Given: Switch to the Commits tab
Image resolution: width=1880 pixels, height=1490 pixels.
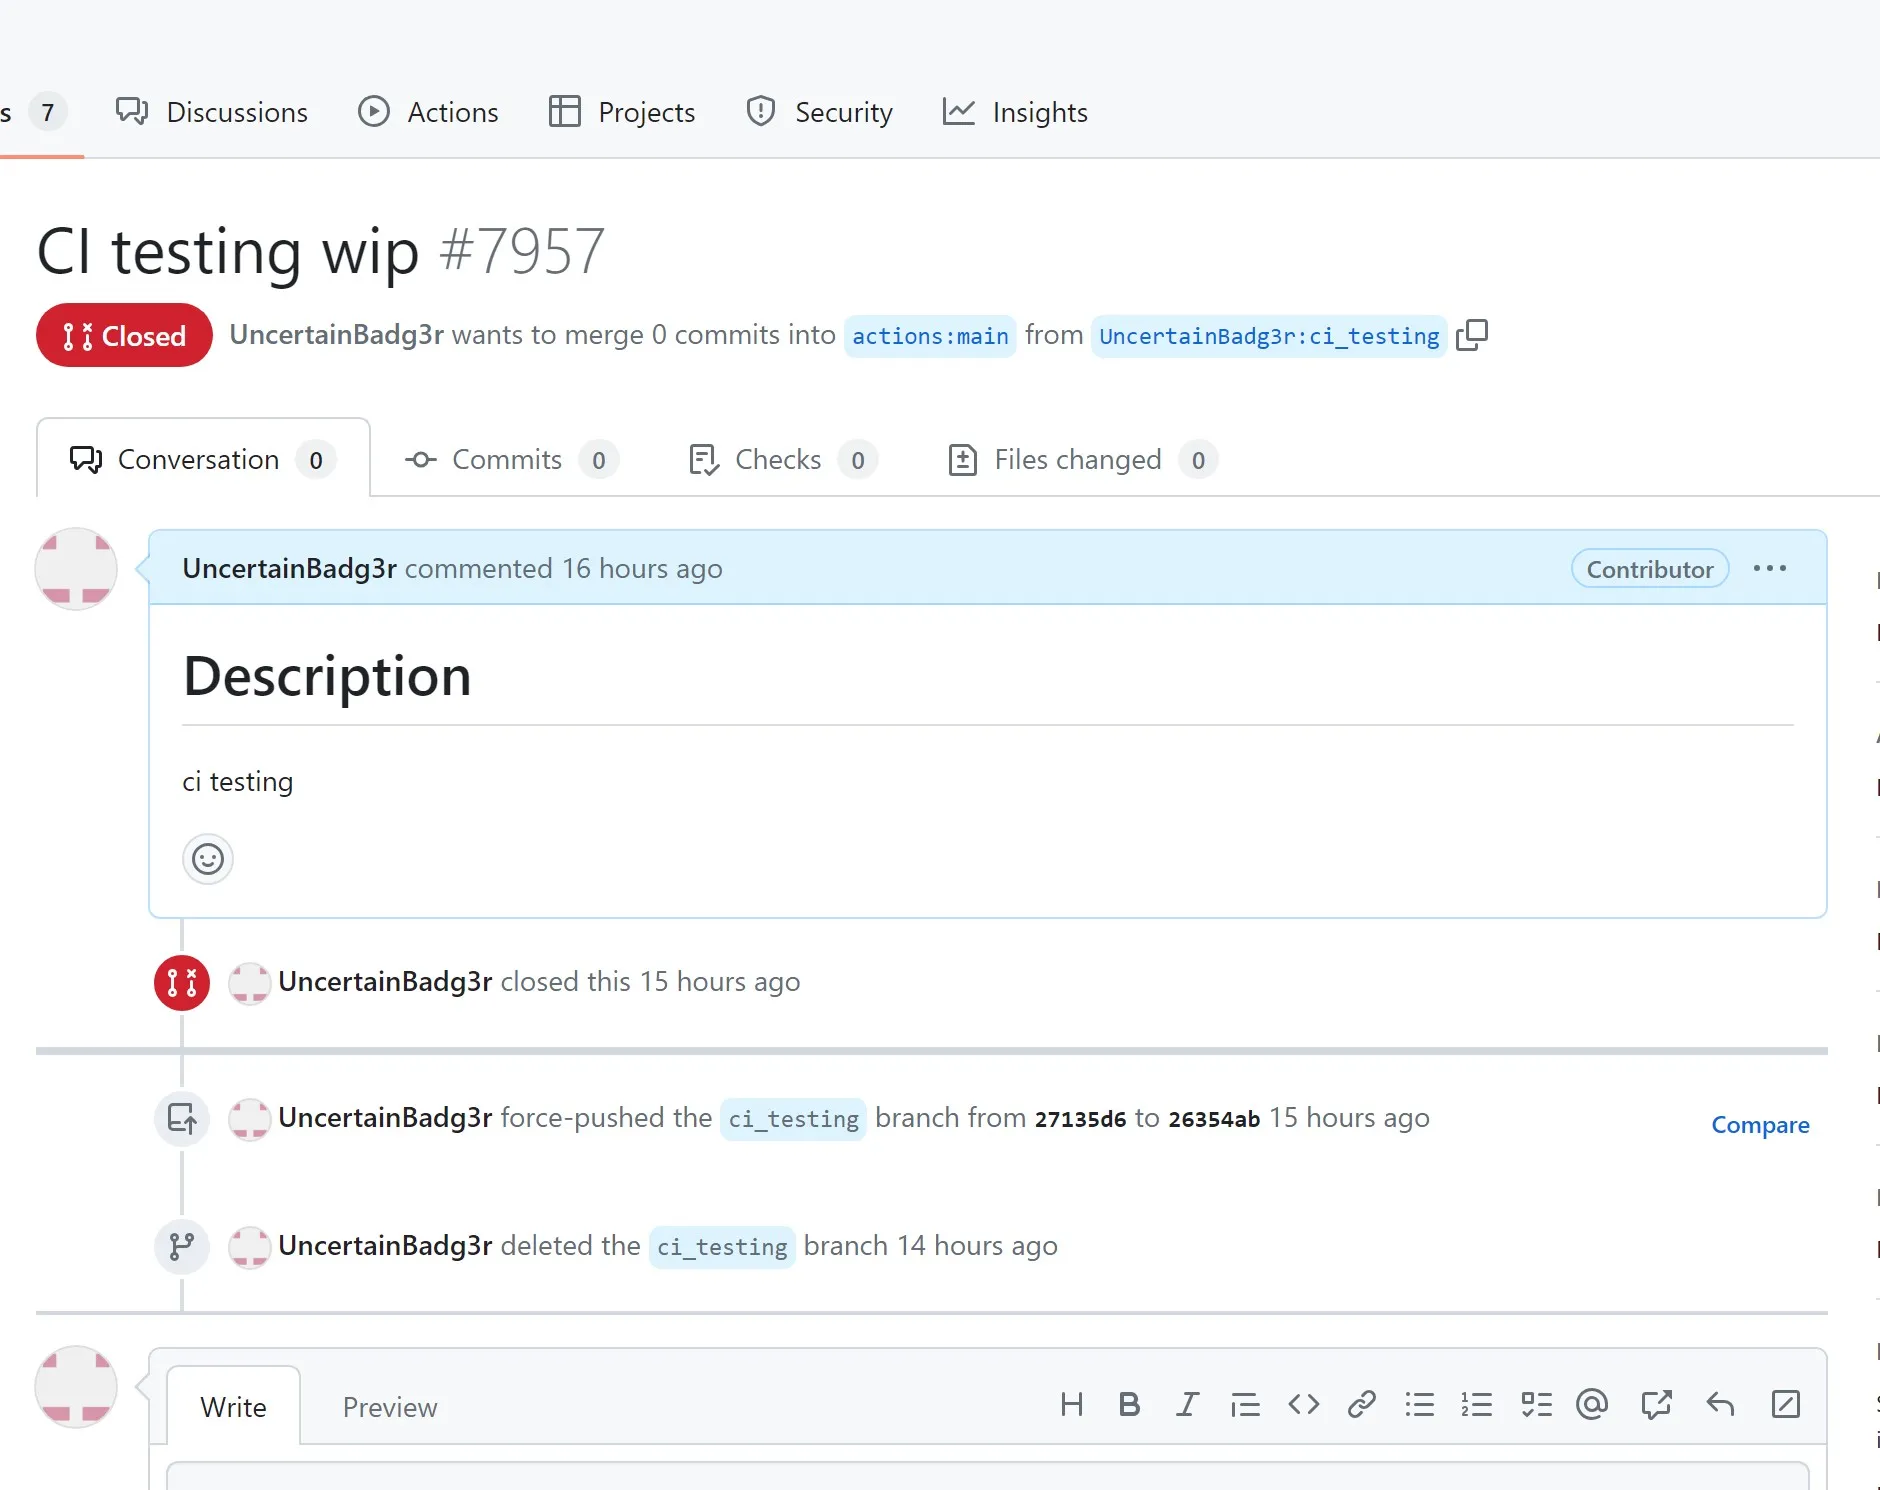Looking at the screenshot, I should [x=510, y=460].
